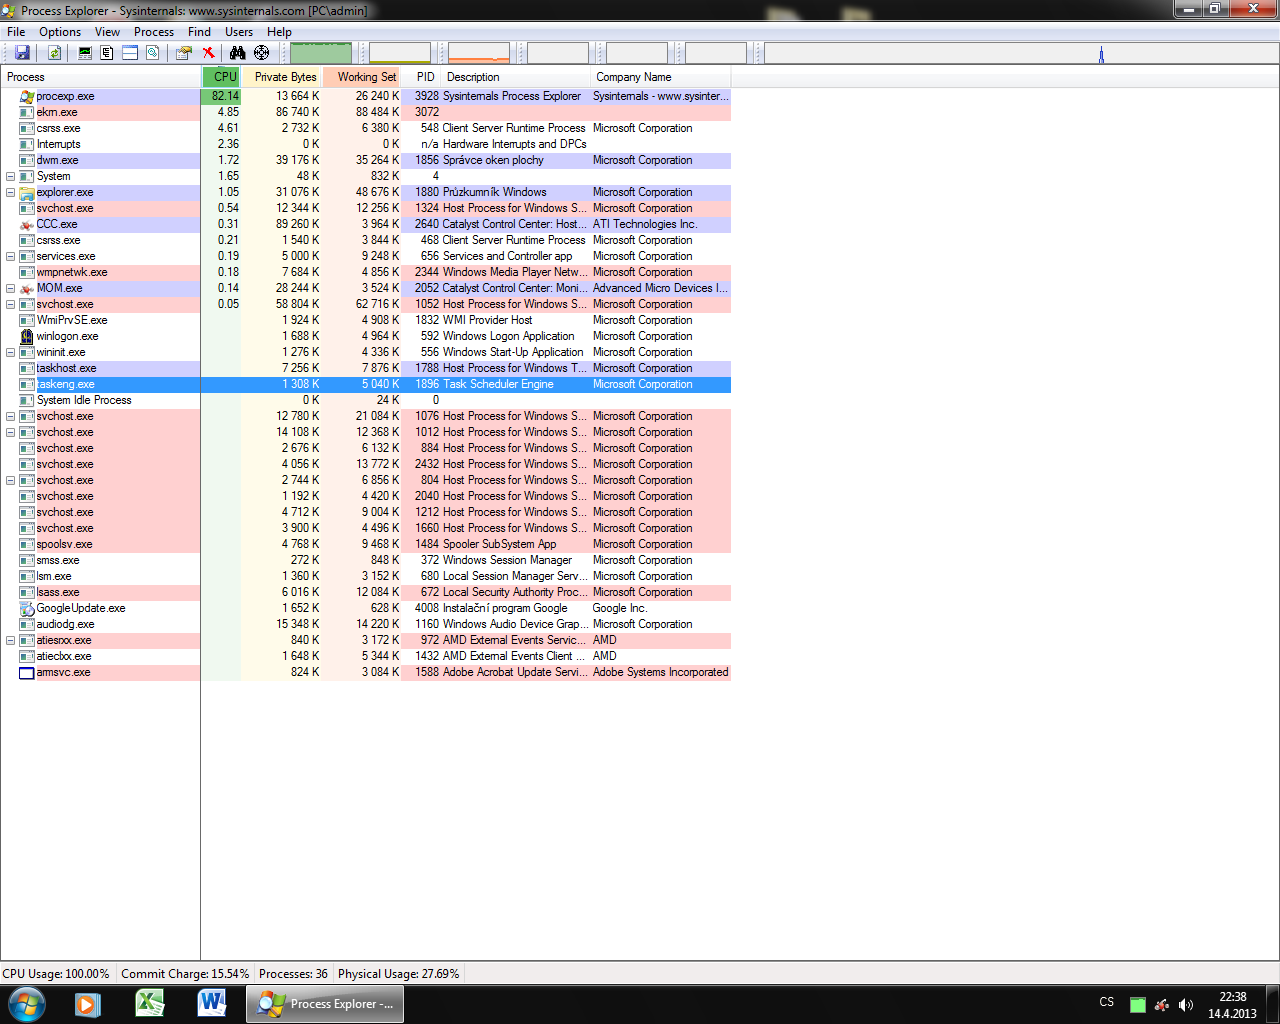Select the System Idle Process row
1280x1024 pixels.
(366, 400)
